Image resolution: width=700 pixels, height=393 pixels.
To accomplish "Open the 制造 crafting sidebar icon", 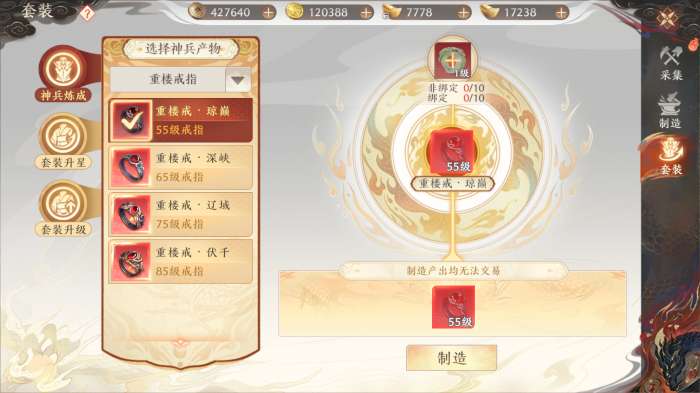I will tap(671, 110).
